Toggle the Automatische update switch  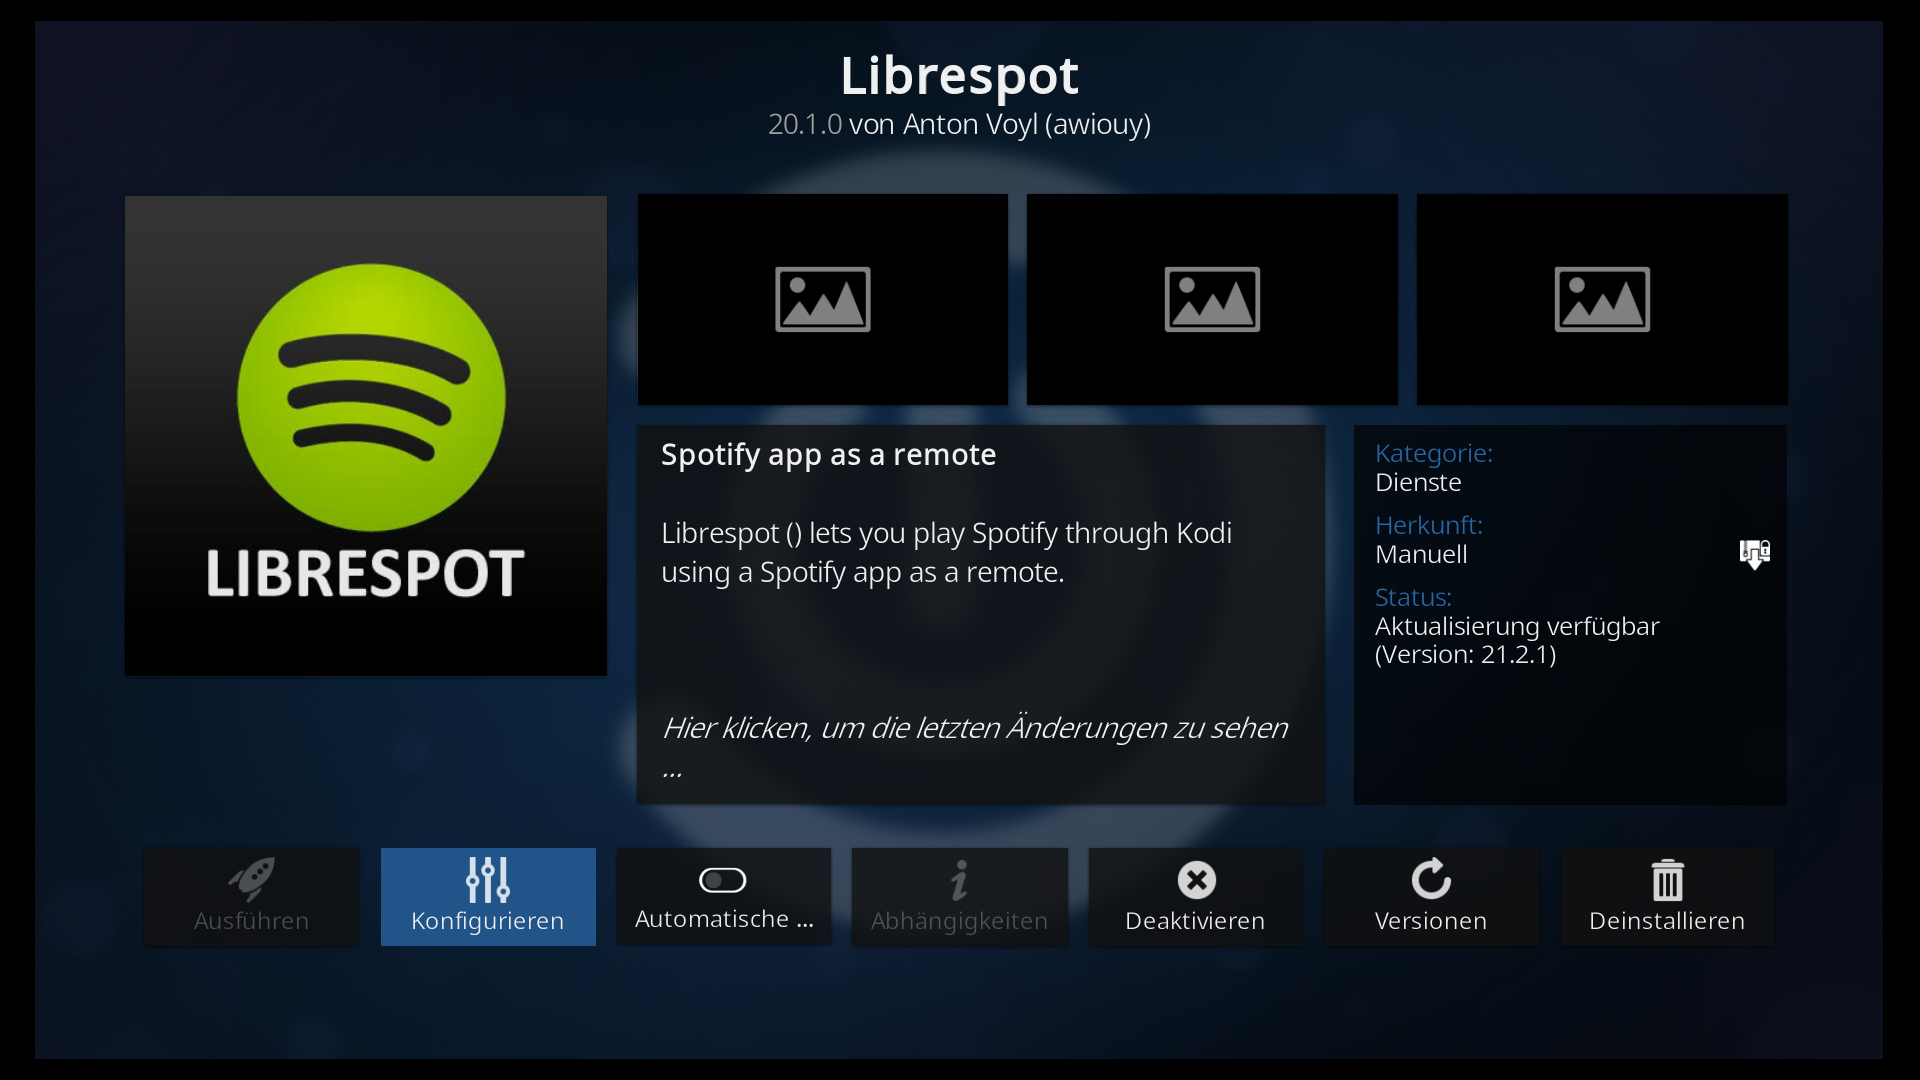[x=723, y=880]
